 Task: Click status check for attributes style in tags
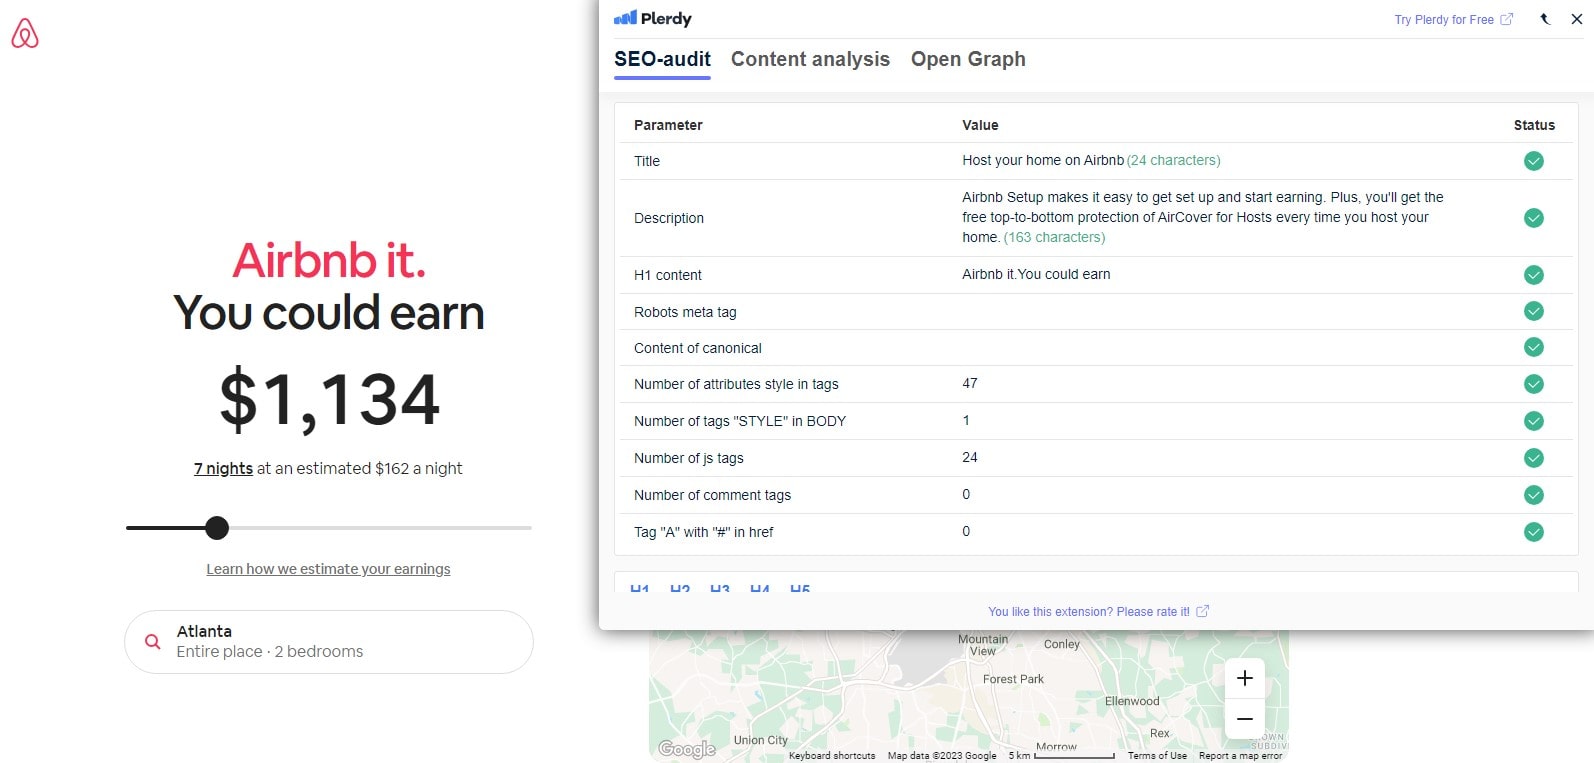(x=1534, y=384)
